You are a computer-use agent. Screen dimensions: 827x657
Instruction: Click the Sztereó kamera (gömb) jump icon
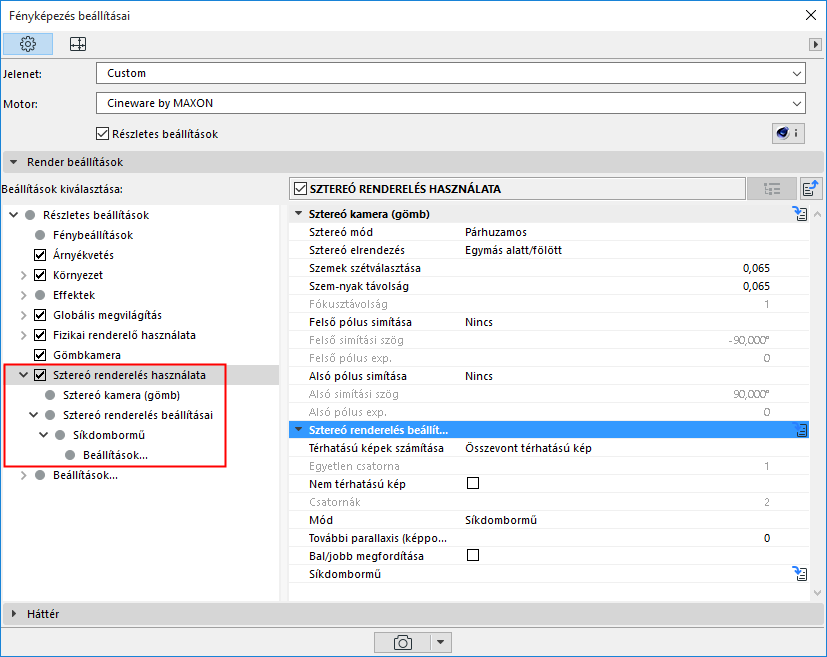800,214
